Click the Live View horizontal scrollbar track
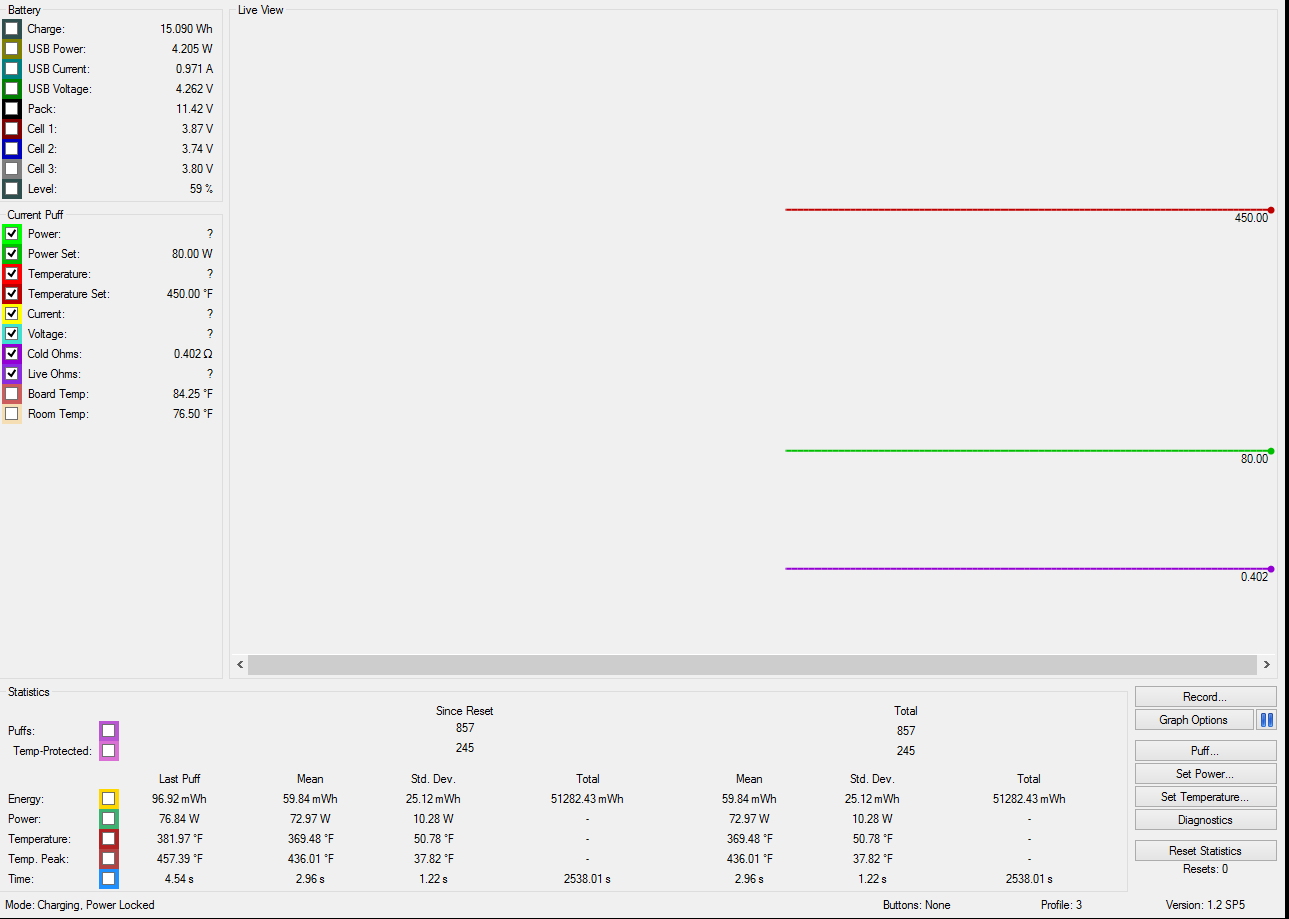The width and height of the screenshot is (1289, 919). (752, 665)
